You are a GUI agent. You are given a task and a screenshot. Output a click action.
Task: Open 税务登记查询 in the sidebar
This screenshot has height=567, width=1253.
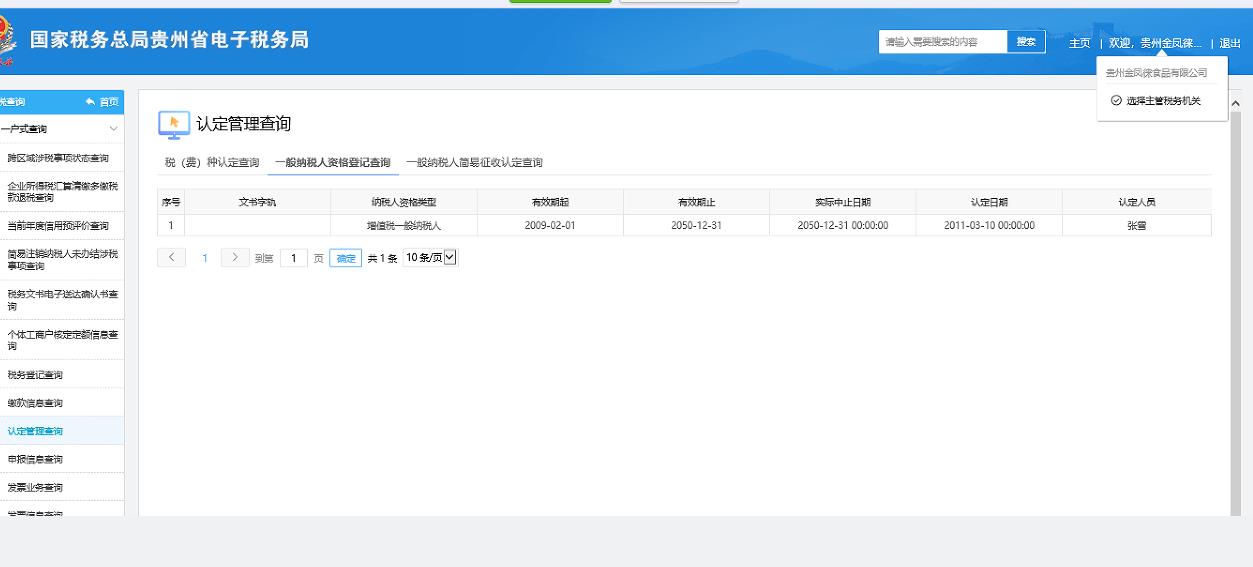tap(35, 375)
